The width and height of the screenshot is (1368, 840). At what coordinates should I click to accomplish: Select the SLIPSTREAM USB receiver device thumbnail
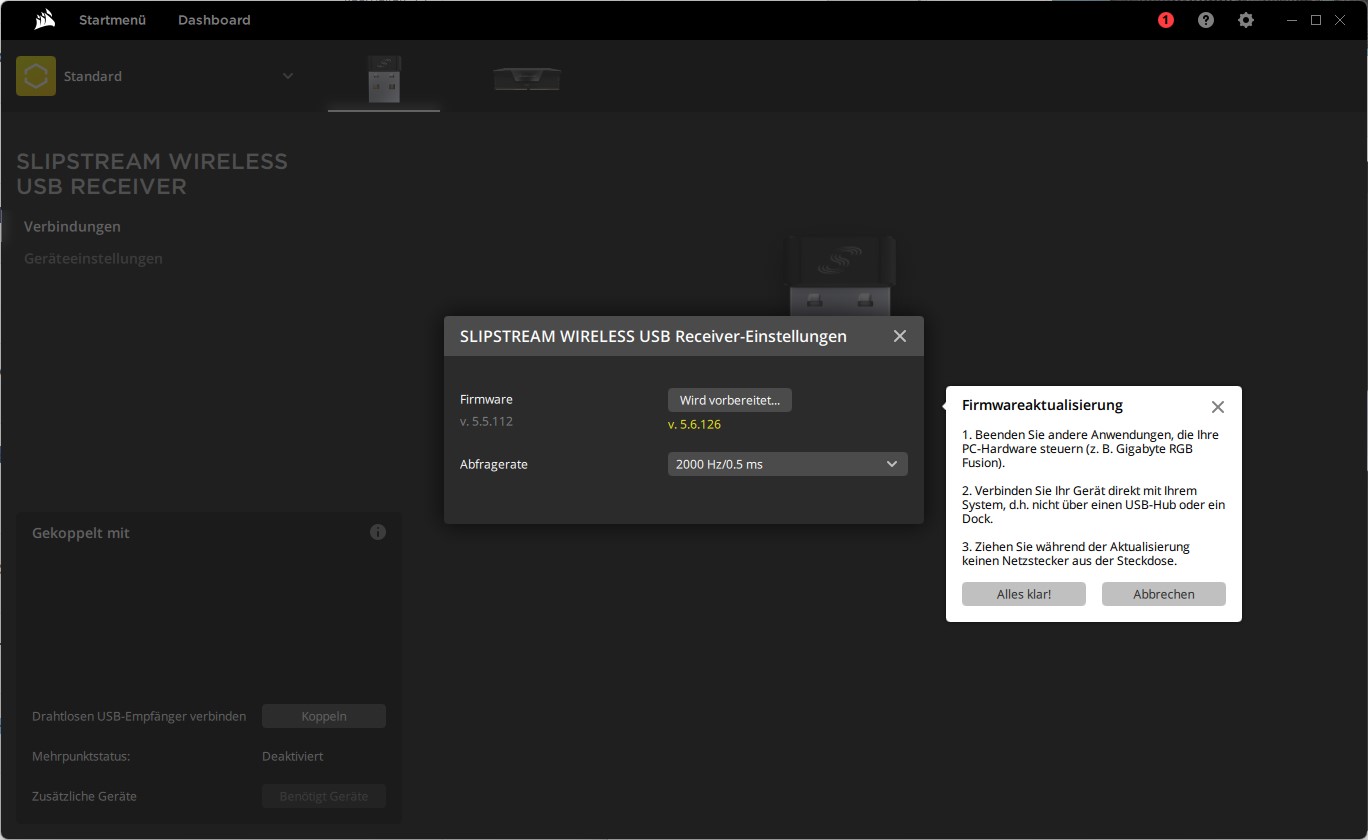coord(384,80)
